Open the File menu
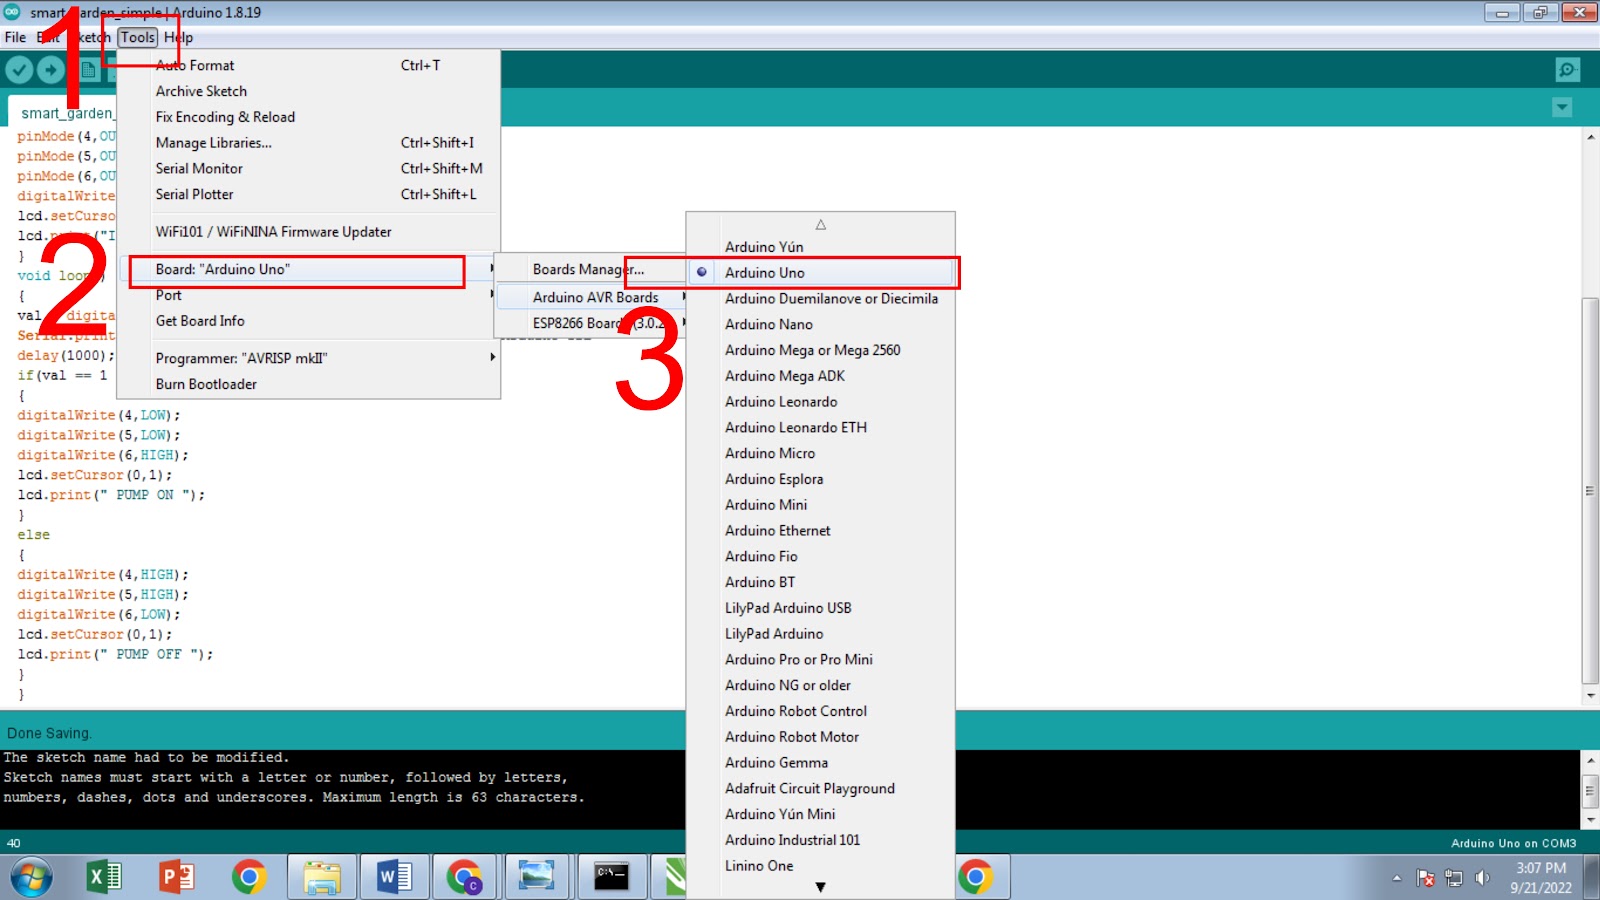 pyautogui.click(x=16, y=37)
